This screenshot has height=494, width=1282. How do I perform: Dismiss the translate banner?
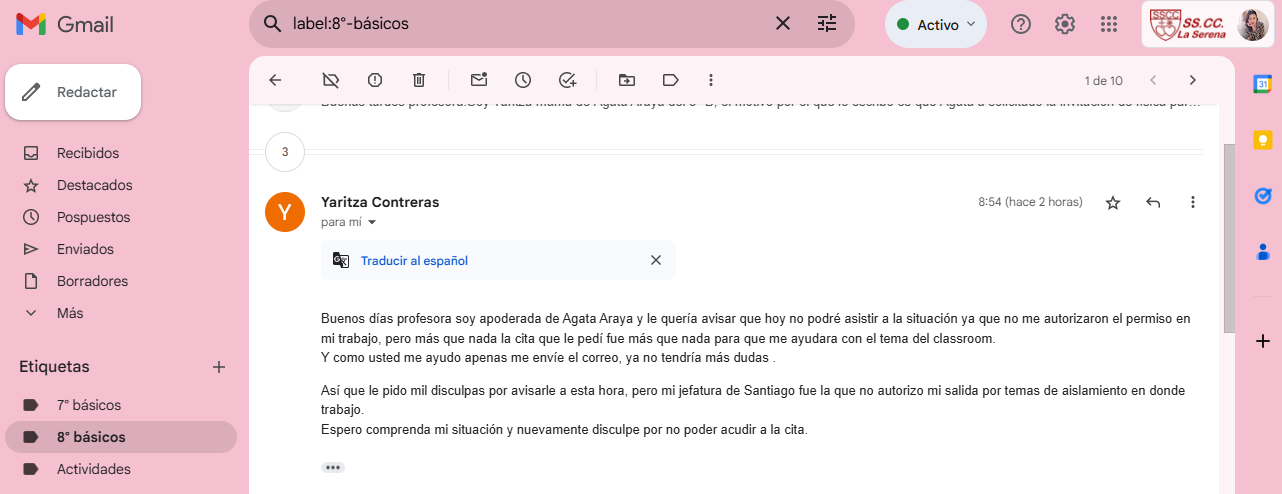click(656, 260)
